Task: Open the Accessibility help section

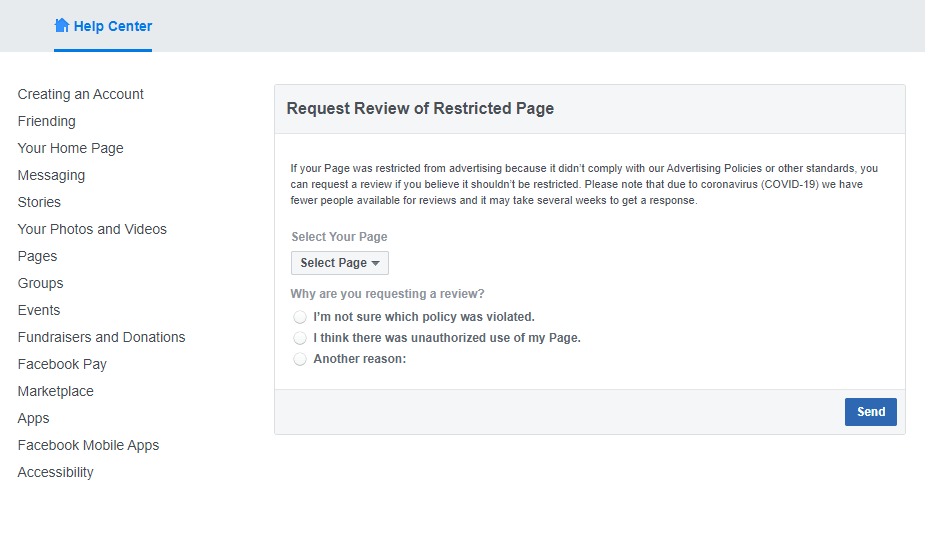Action: pyautogui.click(x=55, y=473)
